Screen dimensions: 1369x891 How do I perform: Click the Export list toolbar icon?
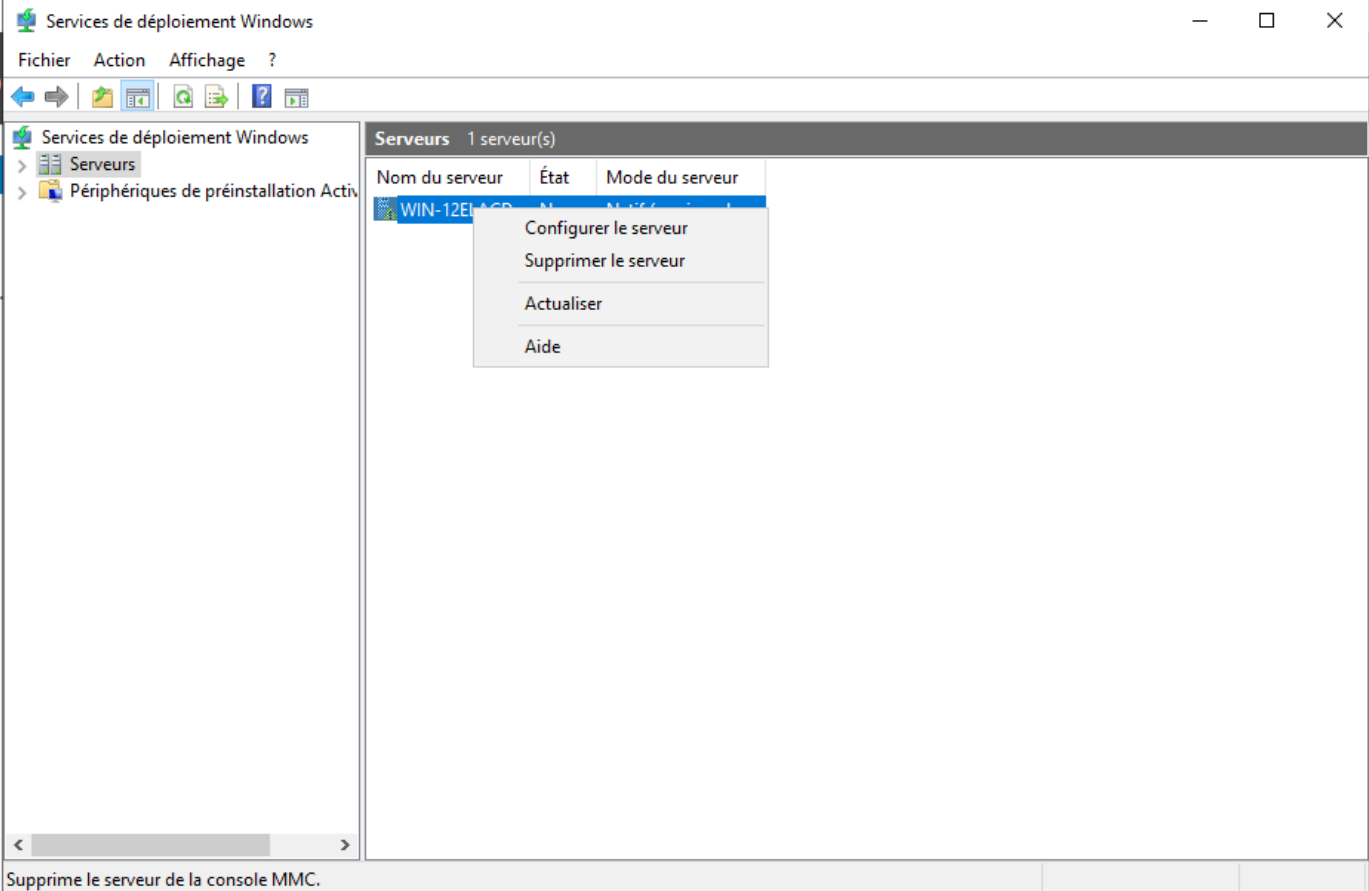[216, 97]
